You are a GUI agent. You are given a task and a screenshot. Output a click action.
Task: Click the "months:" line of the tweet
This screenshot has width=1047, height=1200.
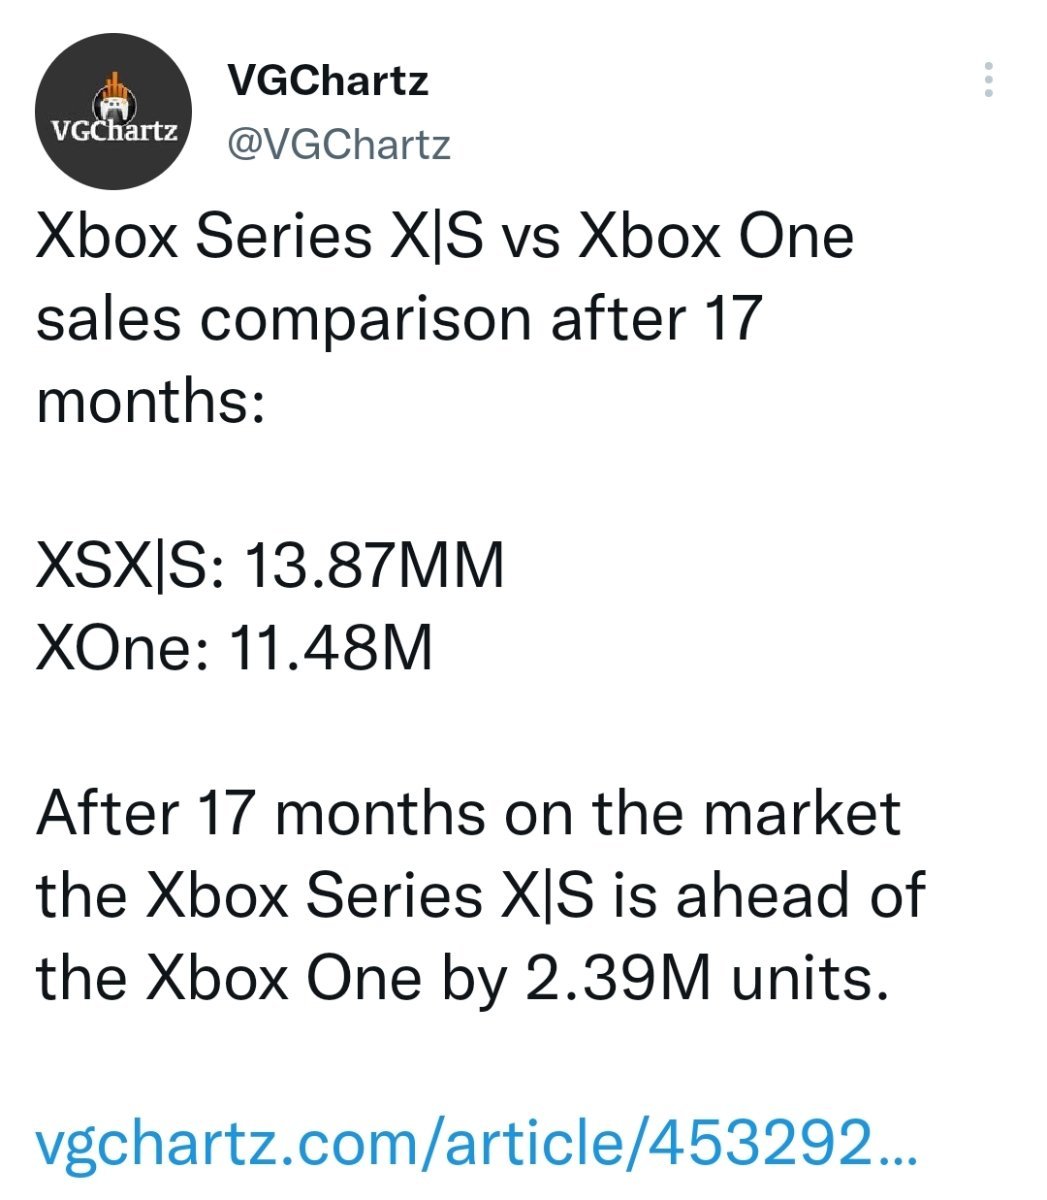click(150, 401)
